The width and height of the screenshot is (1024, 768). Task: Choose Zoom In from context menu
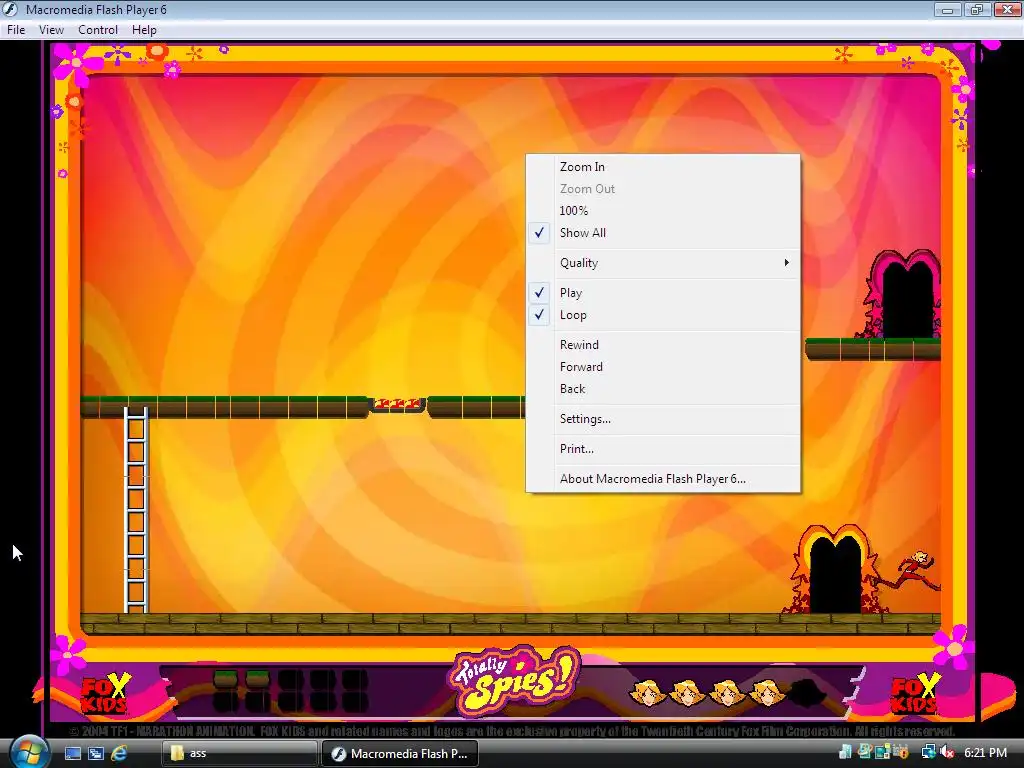(663, 167)
